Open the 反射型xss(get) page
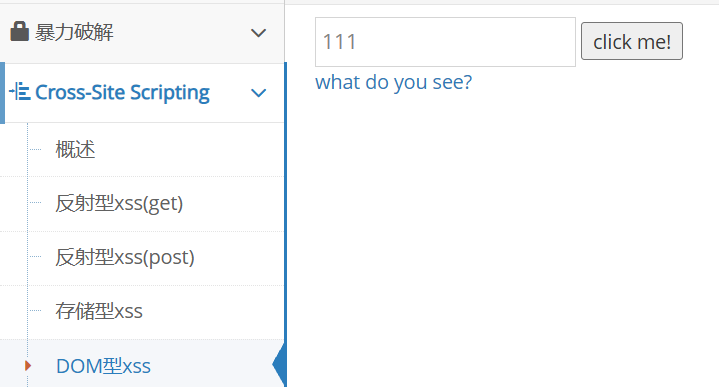Screen dimensions: 719x387 [x=119, y=203]
